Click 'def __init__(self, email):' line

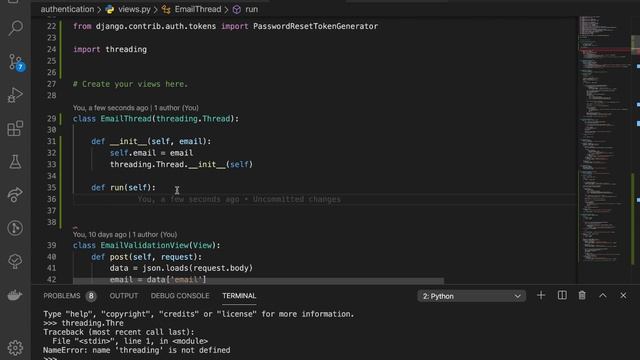point(151,141)
